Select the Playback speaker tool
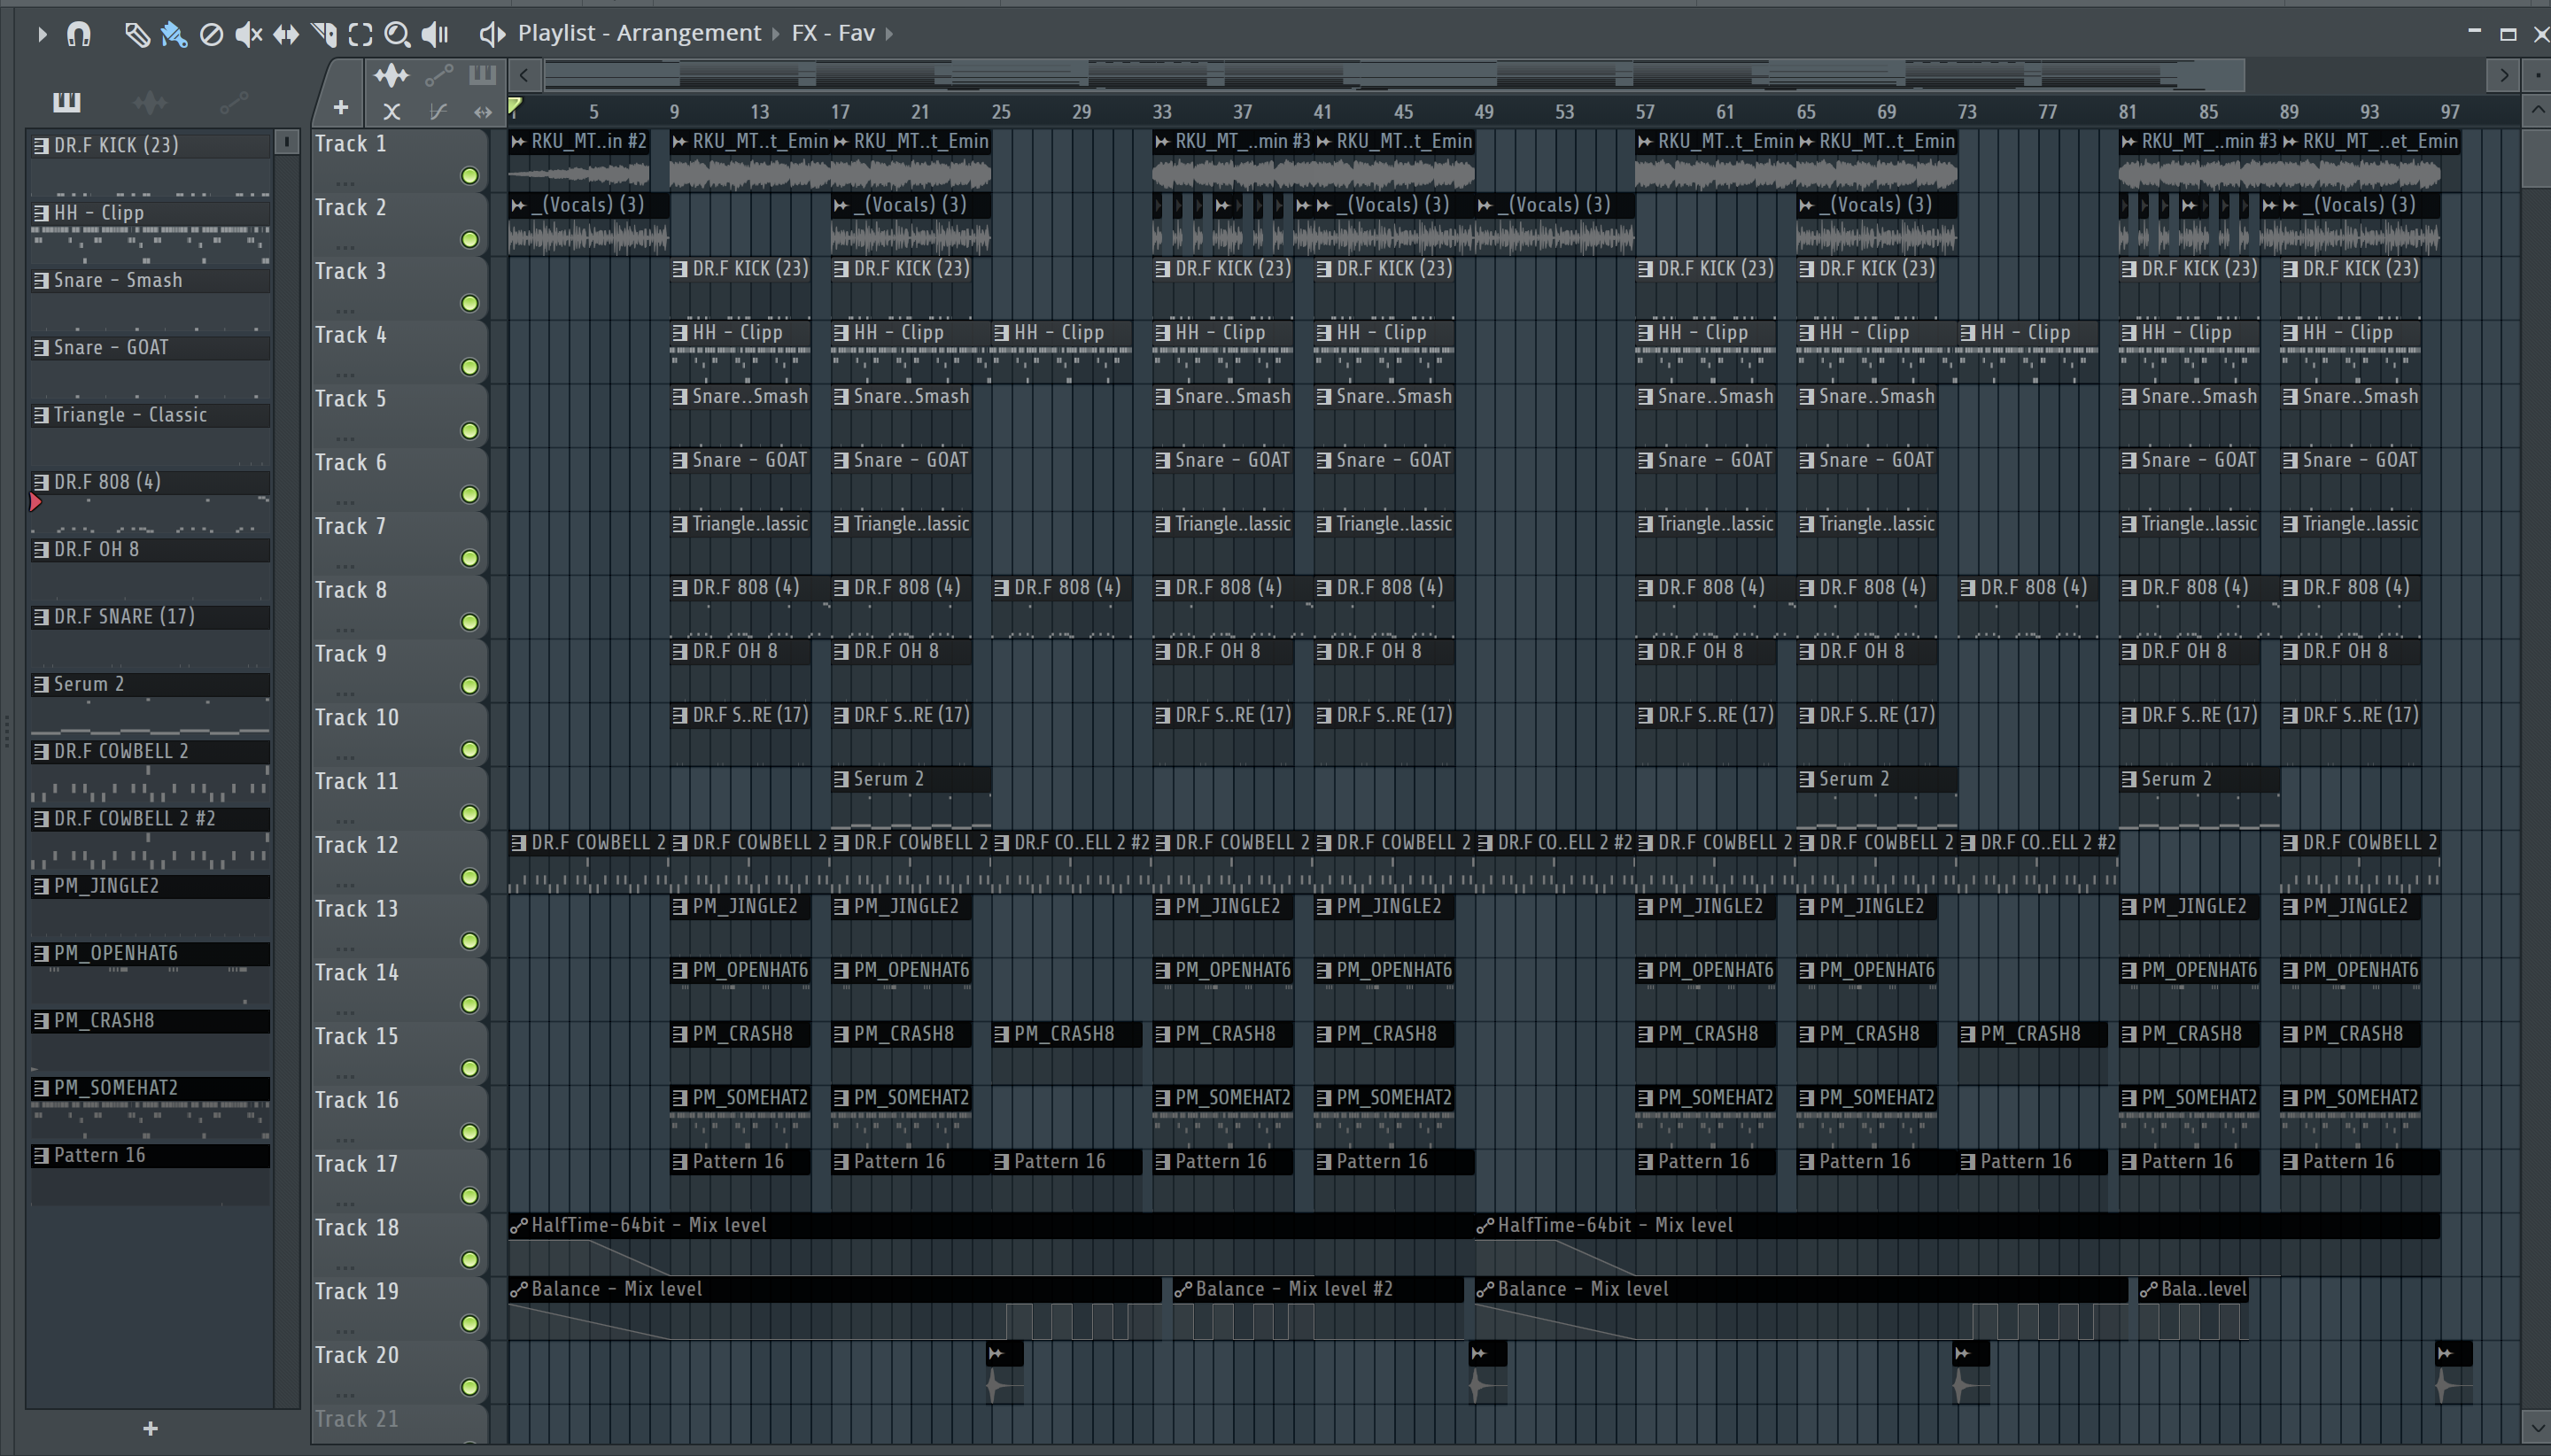The width and height of the screenshot is (2551, 1456). click(435, 35)
